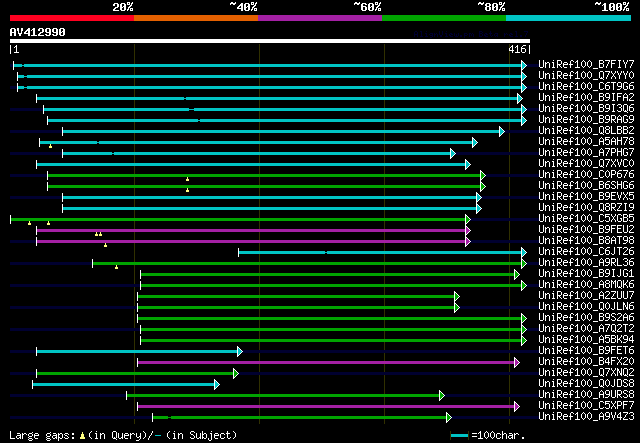Click the cyan 100char scale bar
Image resolution: width=640 pixels, height=443 pixels.
click(459, 436)
